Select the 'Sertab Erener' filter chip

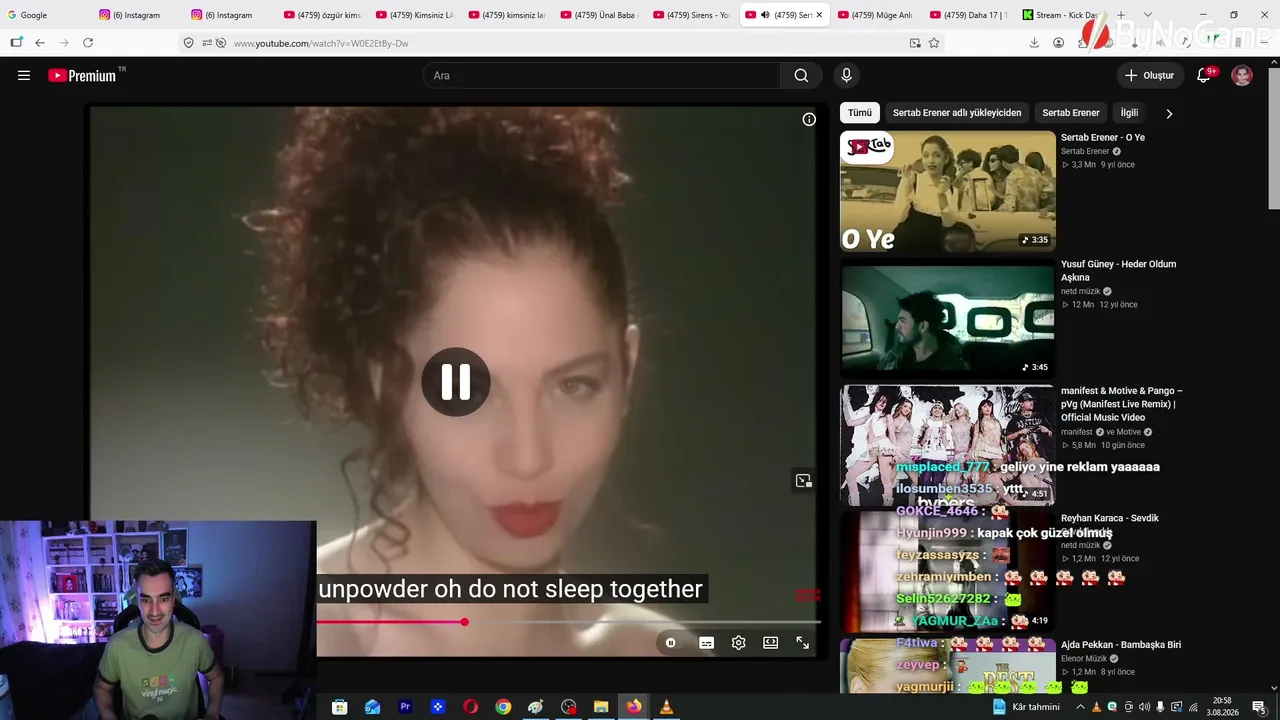pyautogui.click(x=1071, y=113)
